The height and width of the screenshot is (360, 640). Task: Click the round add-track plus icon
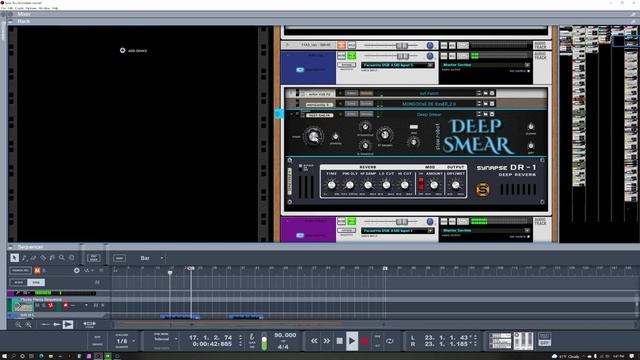(76, 270)
